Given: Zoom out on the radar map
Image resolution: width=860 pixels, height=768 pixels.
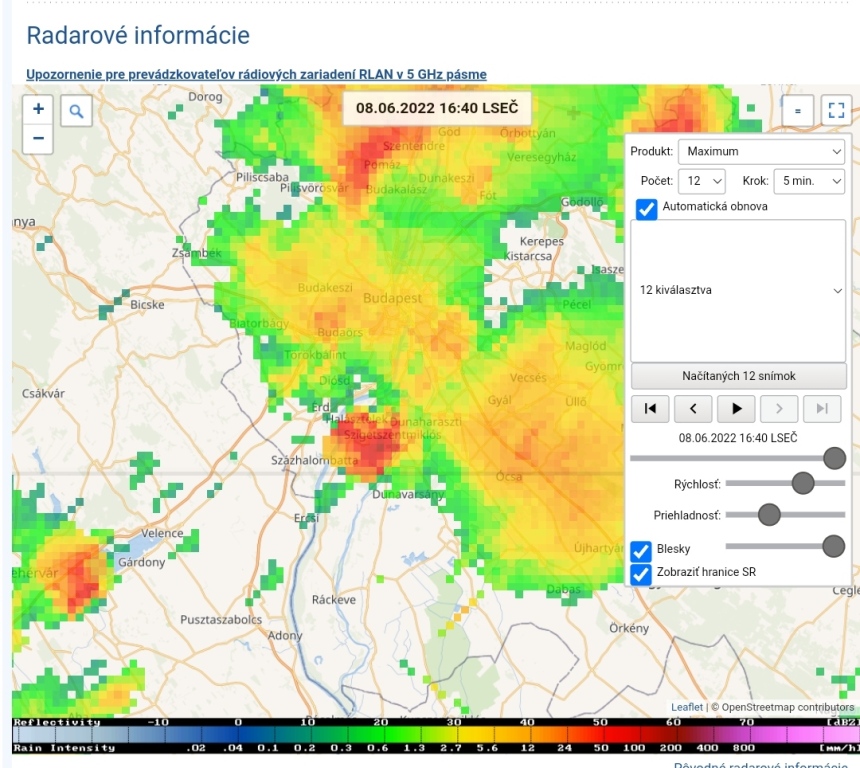Looking at the screenshot, I should [38, 137].
